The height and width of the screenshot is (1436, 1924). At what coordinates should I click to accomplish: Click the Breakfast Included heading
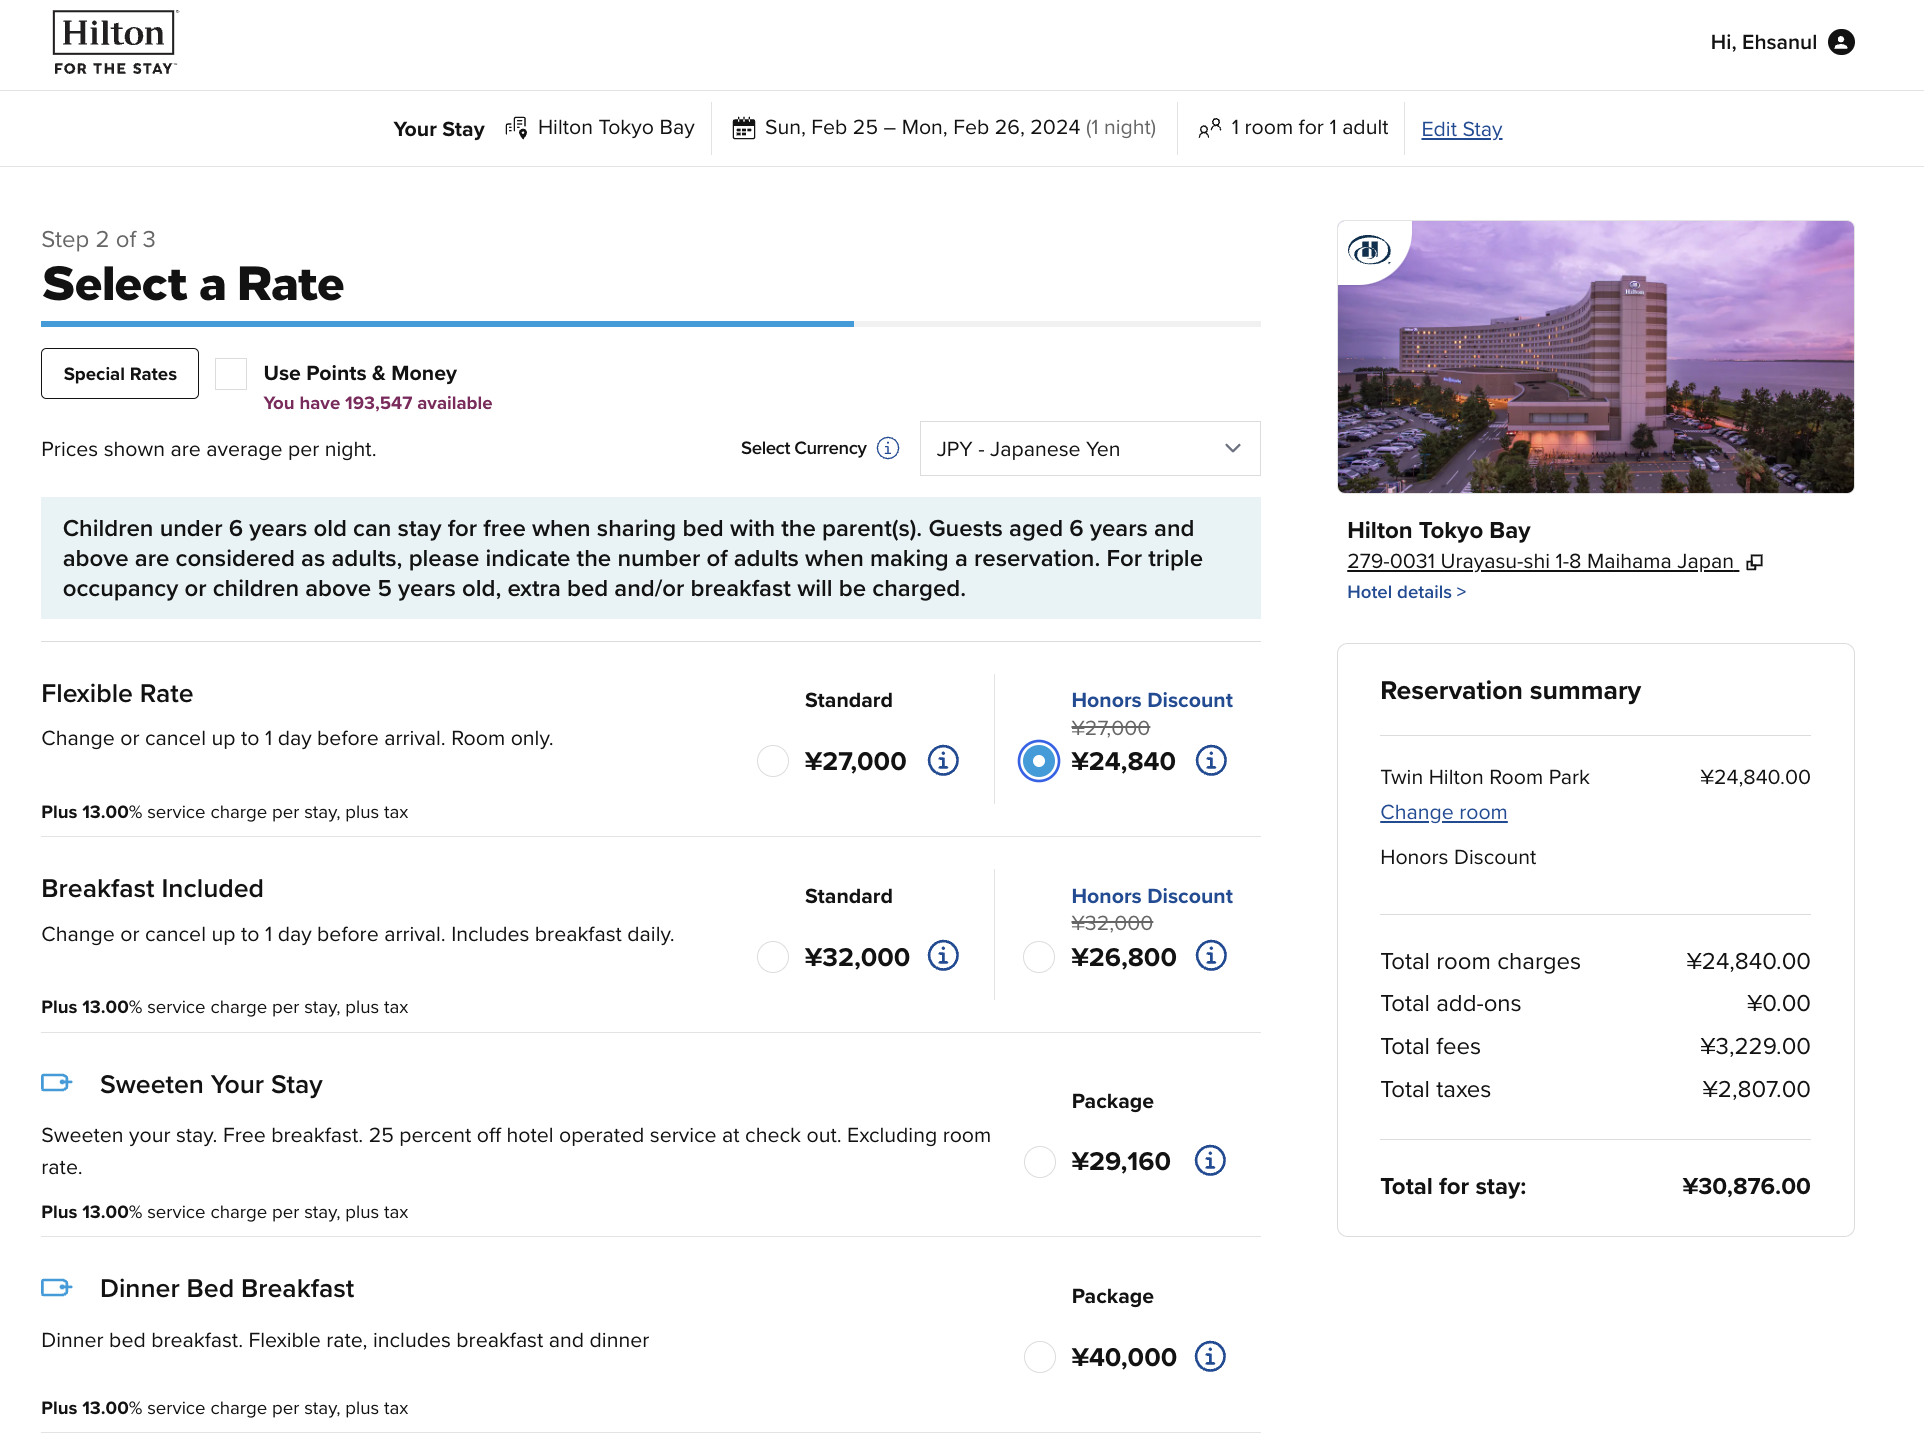click(152, 889)
